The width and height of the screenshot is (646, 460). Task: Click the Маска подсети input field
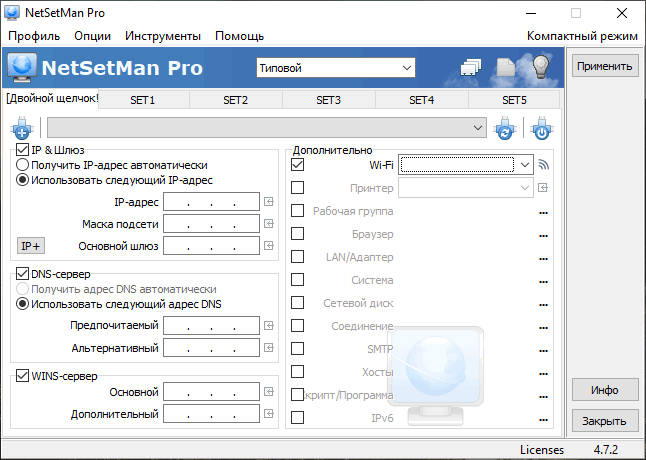click(211, 224)
